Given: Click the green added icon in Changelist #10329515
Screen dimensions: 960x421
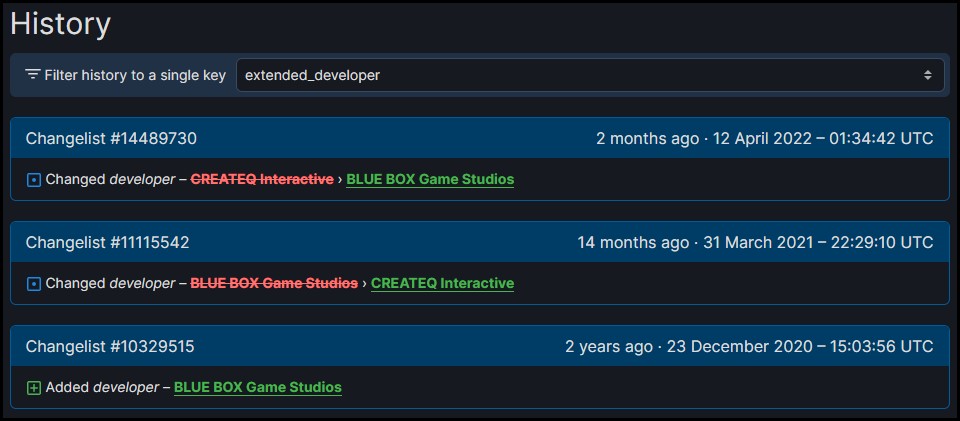Looking at the screenshot, I should [34, 388].
